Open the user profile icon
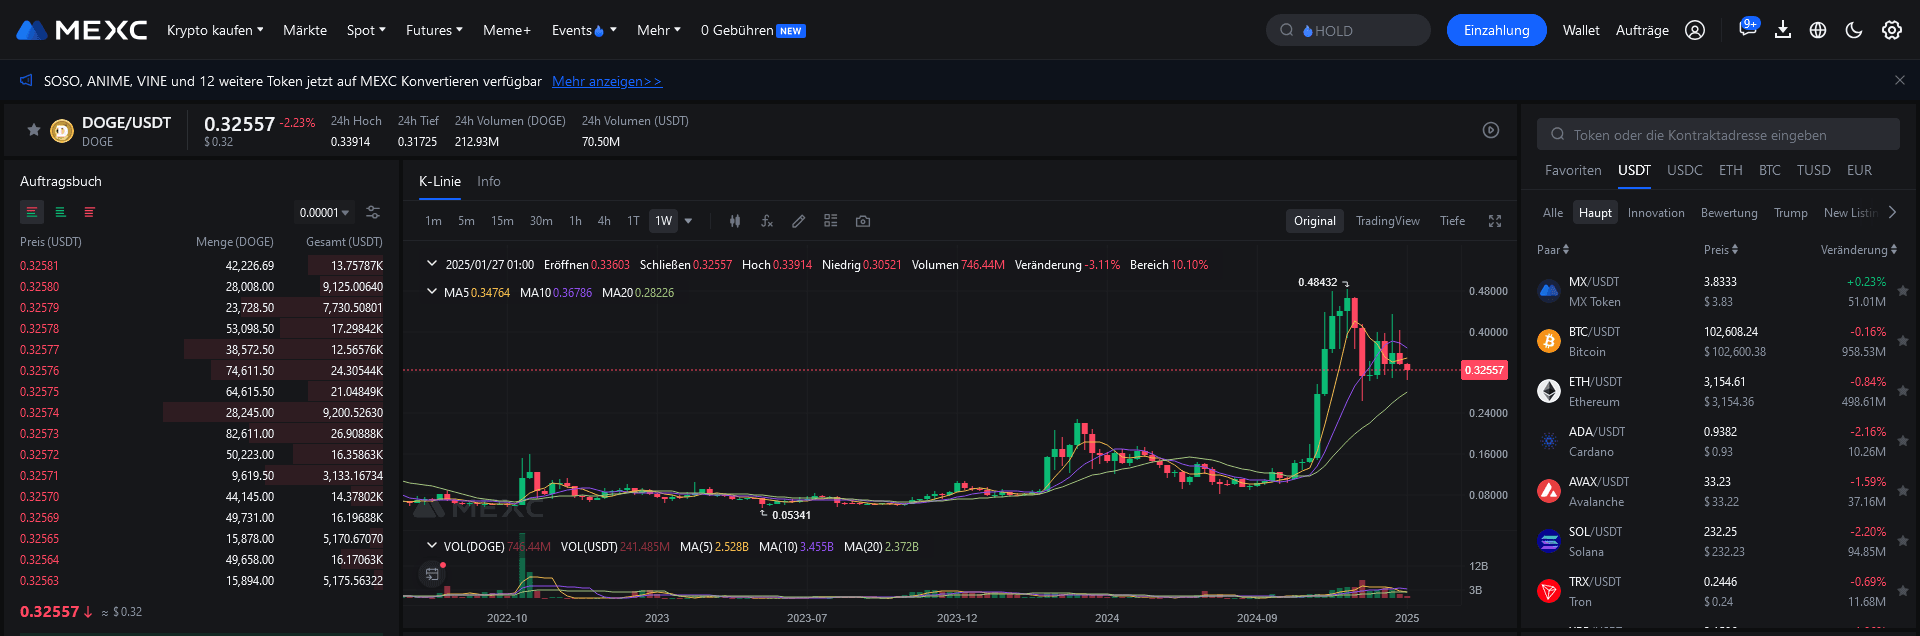 click(x=1695, y=30)
